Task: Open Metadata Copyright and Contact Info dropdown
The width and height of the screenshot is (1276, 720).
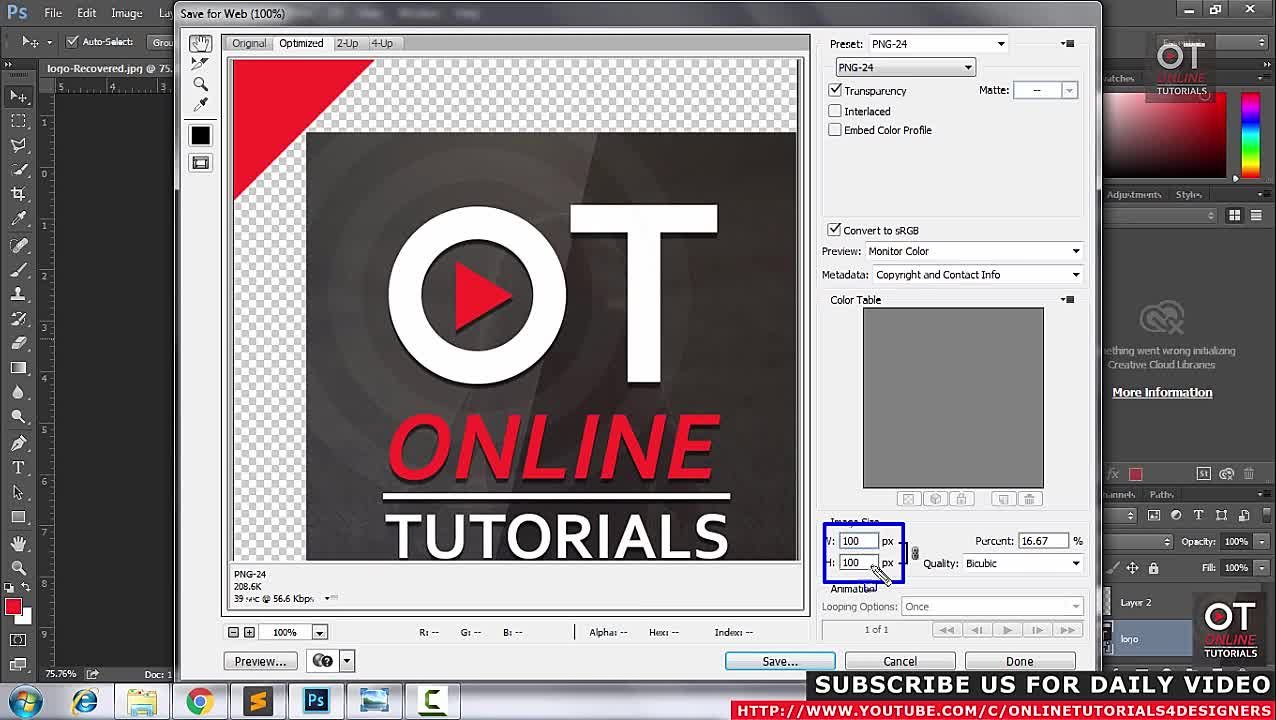Action: pyautogui.click(x=978, y=275)
